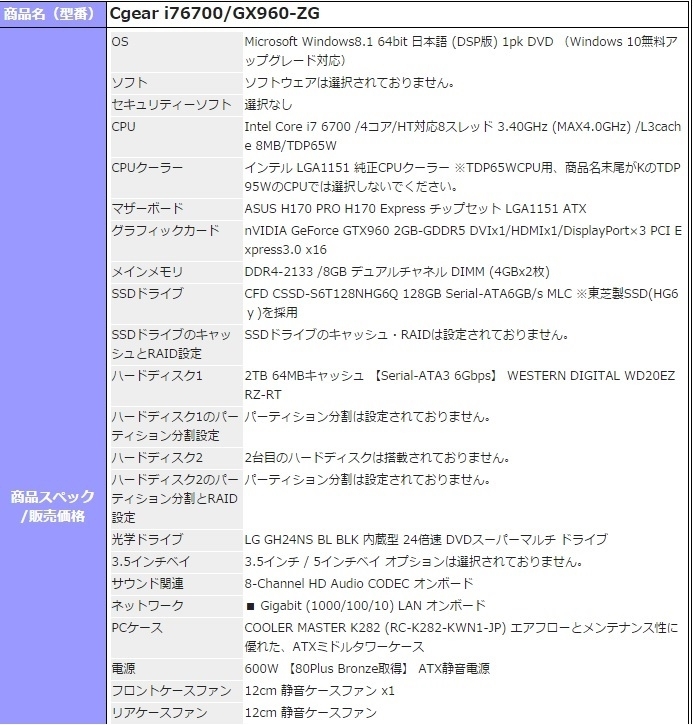Click the 選択なし value
Image resolution: width=693 pixels, height=725 pixels.
(x=268, y=104)
